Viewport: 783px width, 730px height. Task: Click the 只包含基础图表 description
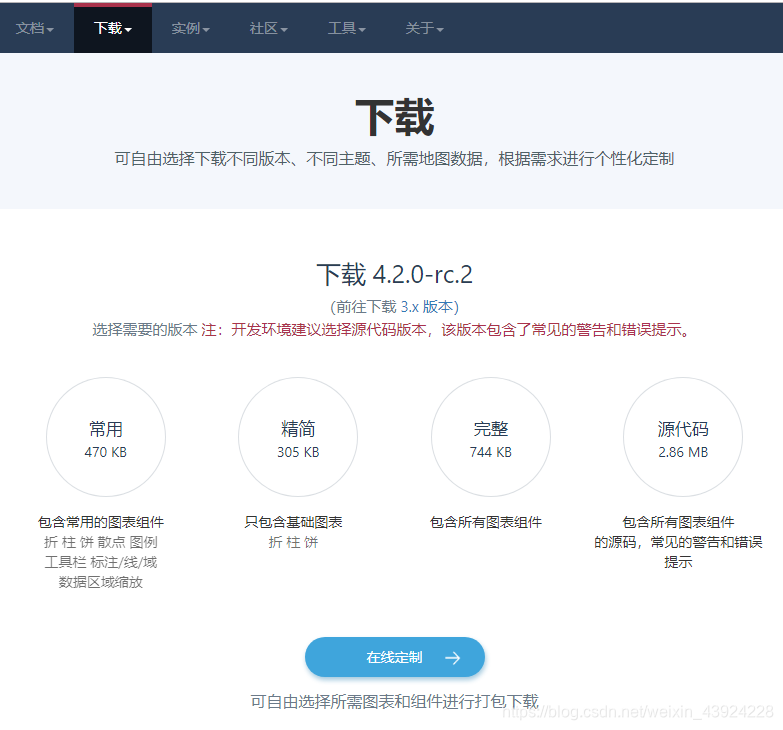[293, 522]
